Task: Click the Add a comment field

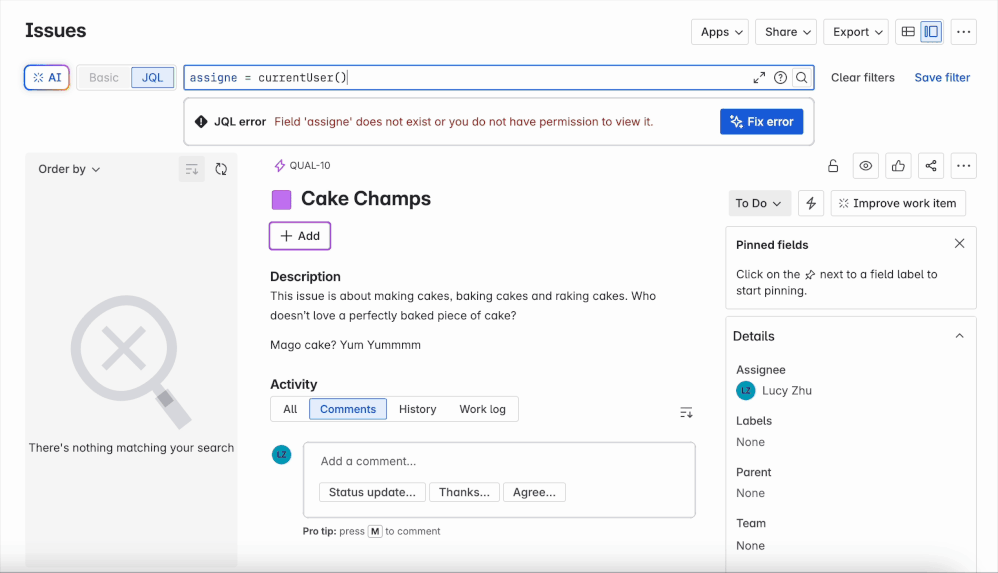Action: pyautogui.click(x=498, y=461)
